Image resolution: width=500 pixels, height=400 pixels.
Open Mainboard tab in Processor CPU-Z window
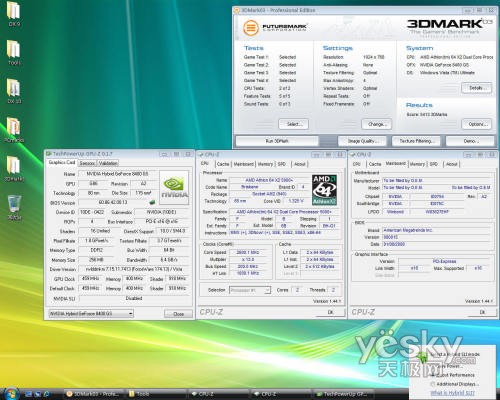[244, 164]
